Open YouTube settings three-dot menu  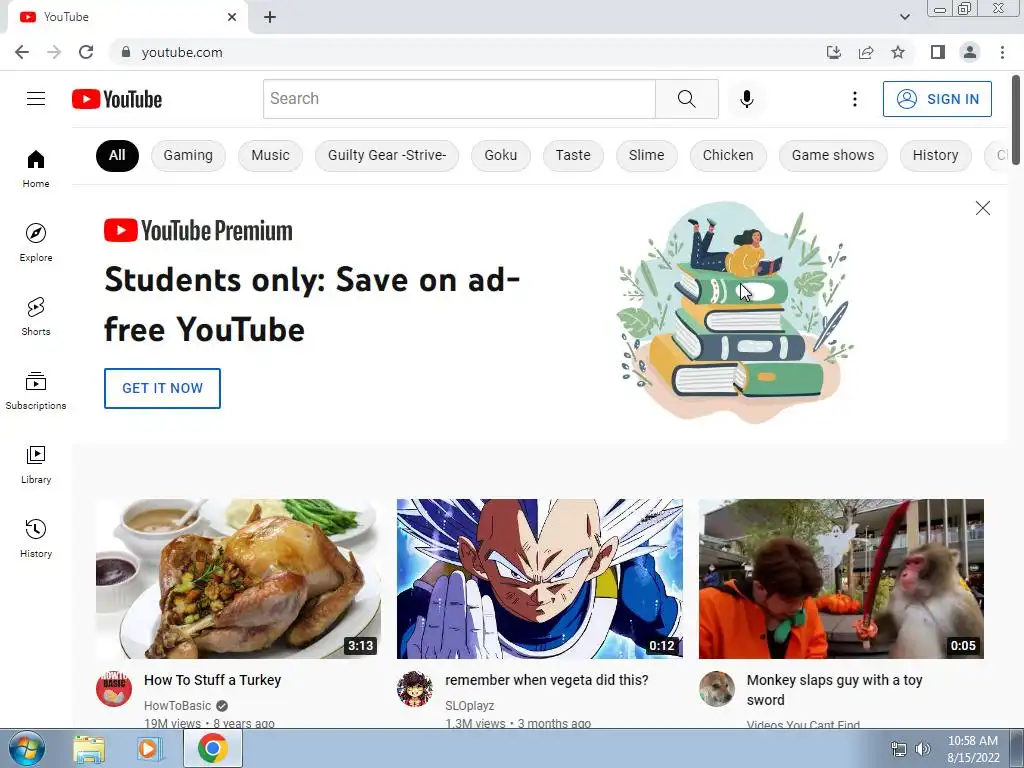coord(854,99)
